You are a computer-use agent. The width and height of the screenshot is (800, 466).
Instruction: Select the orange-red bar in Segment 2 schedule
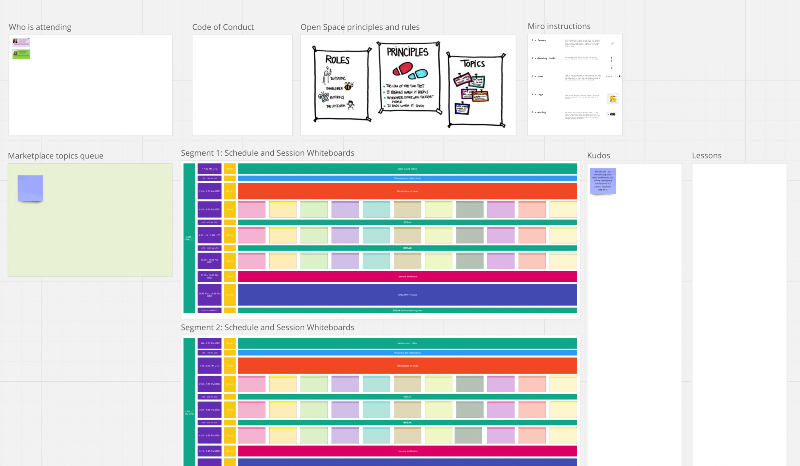coord(407,365)
